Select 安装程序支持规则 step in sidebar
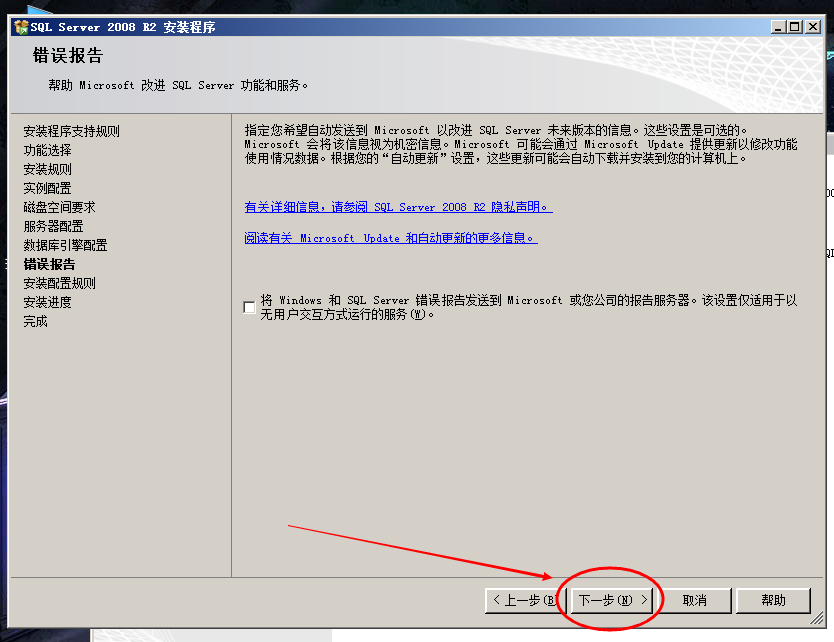This screenshot has height=642, width=834. (71, 131)
